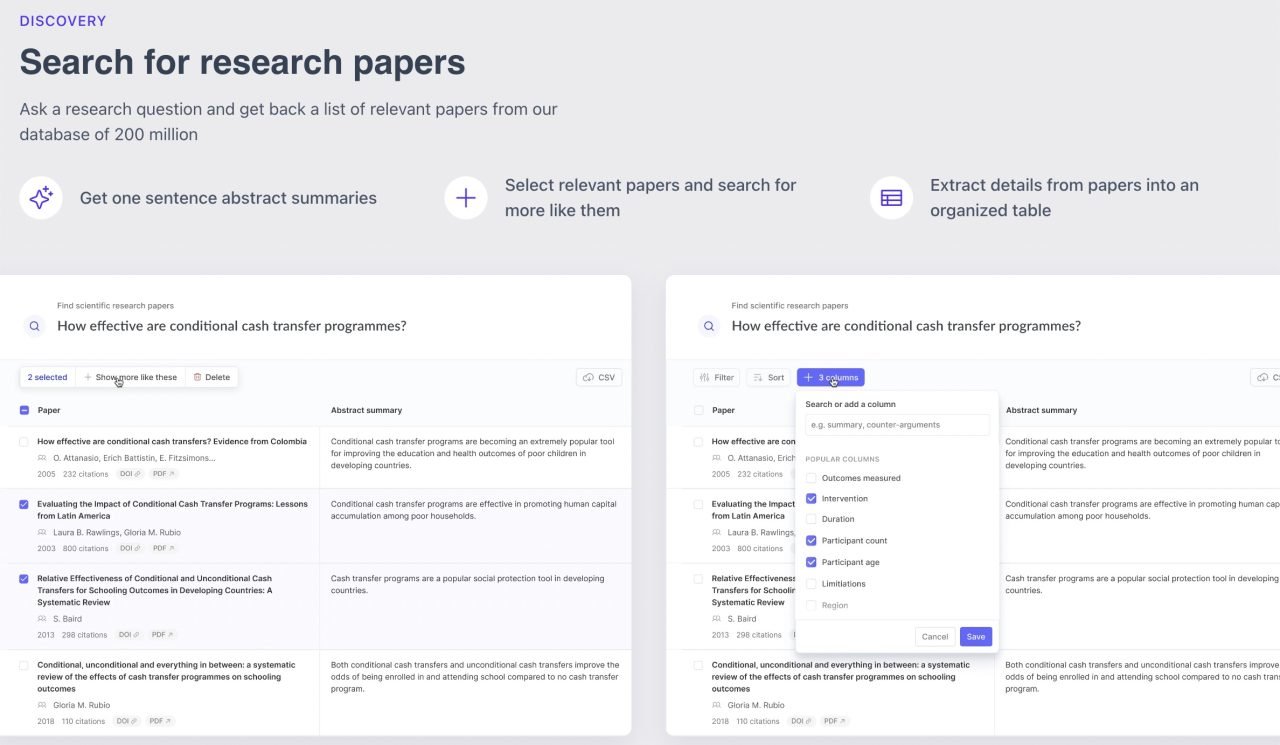1280x745 pixels.
Task: Open the left panel Relative Effectiveness paper title
Action: pyautogui.click(x=155, y=590)
